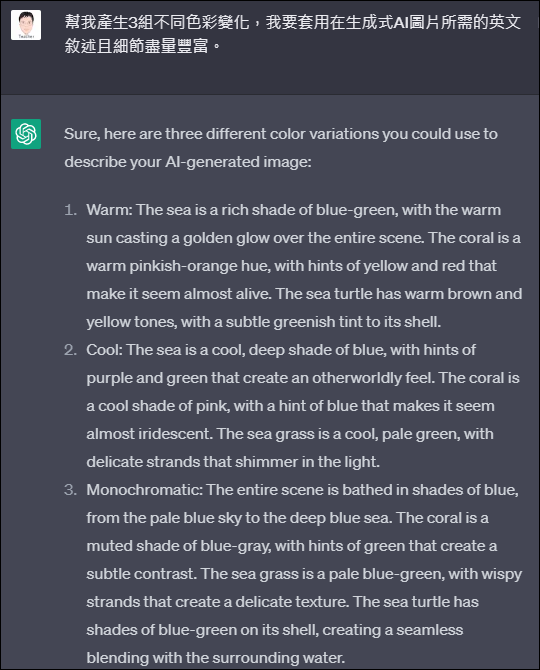Click the "Warm:" label in the first item
This screenshot has width=540, height=670.
coord(109,210)
